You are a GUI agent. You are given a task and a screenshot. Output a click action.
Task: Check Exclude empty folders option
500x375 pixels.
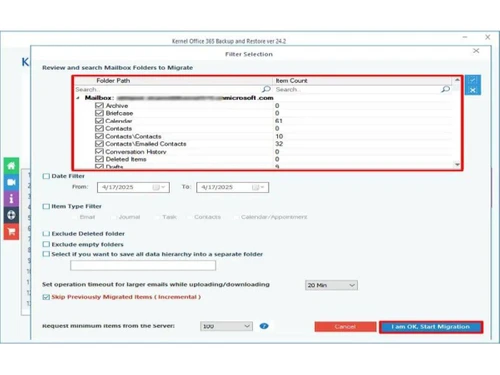[x=46, y=244]
